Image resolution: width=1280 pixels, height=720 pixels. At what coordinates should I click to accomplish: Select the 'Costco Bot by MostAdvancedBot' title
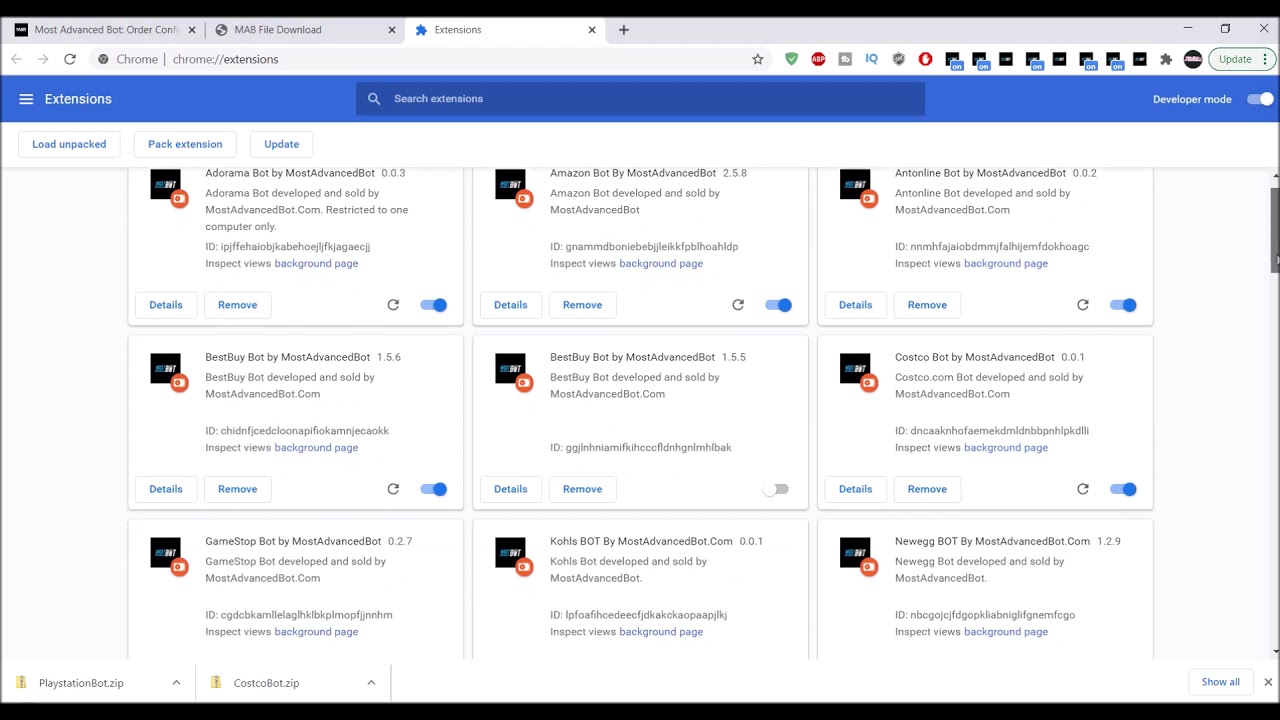tap(975, 357)
